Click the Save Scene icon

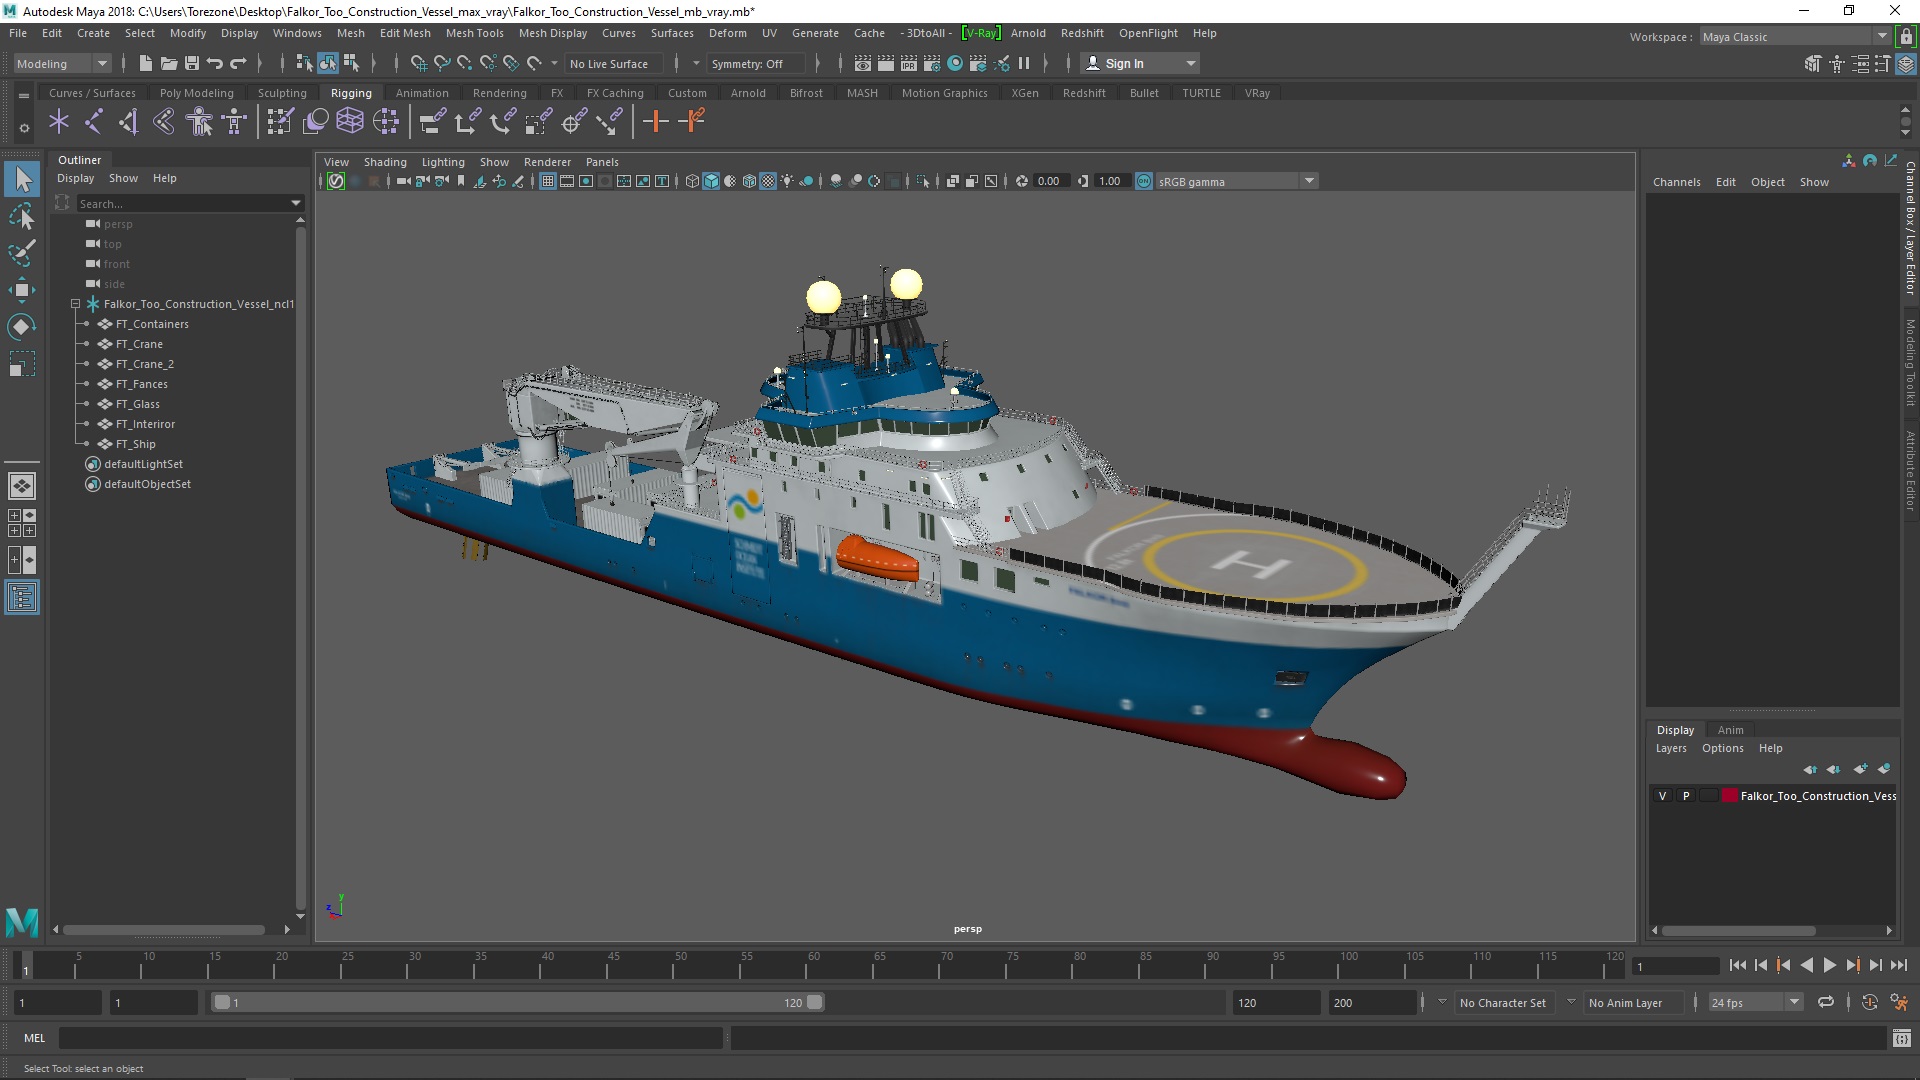pos(192,63)
